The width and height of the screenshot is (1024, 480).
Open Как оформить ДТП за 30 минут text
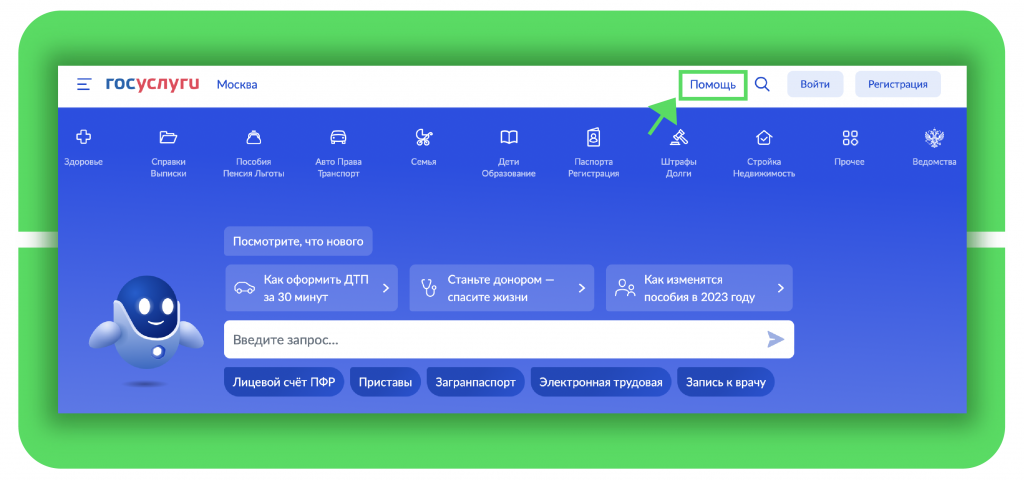[x=317, y=288]
